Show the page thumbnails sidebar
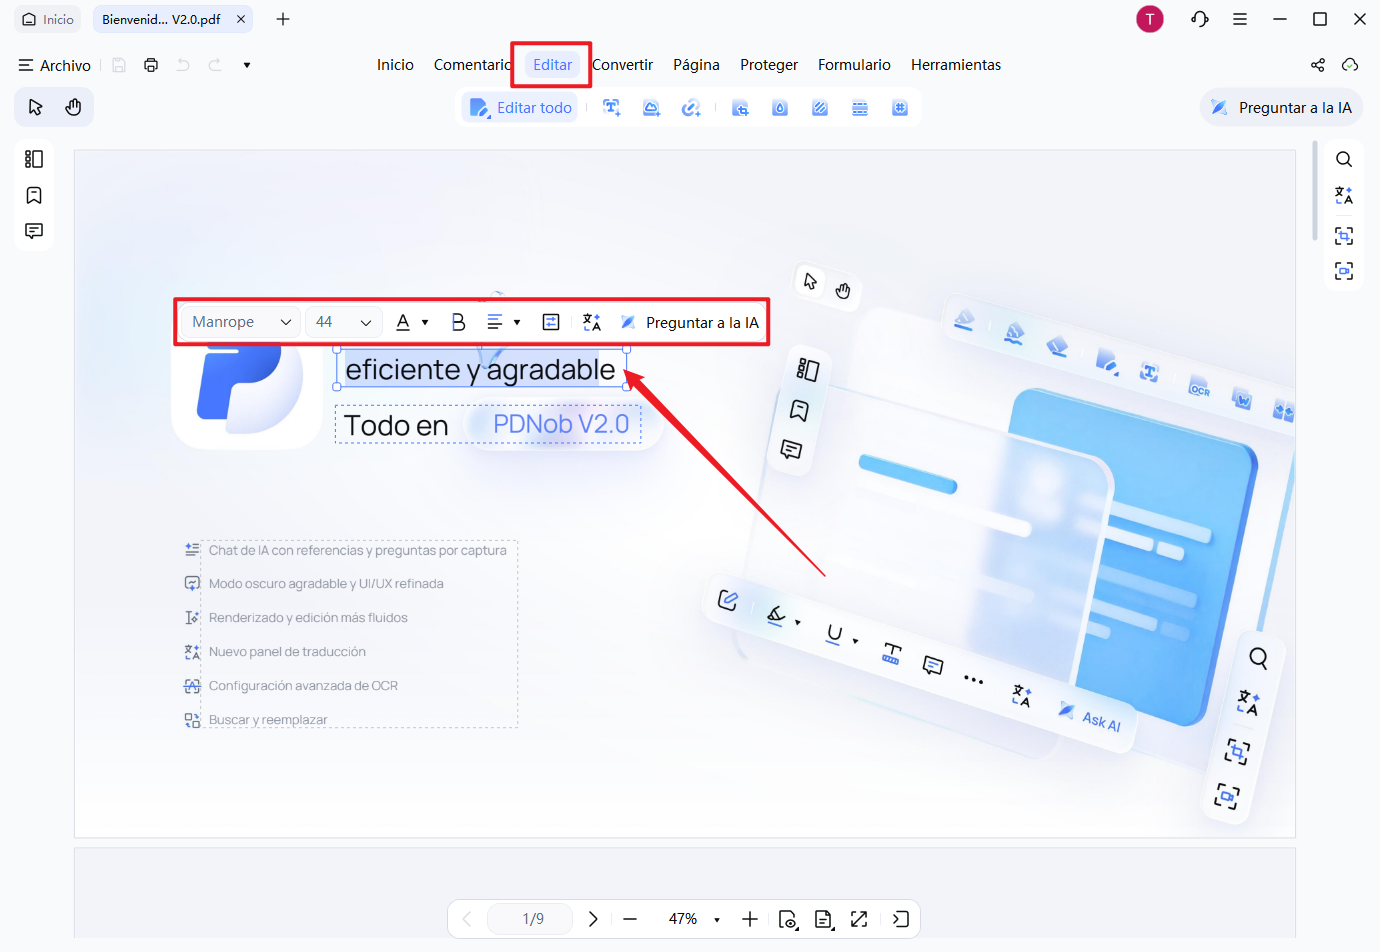This screenshot has width=1380, height=952. (34, 158)
